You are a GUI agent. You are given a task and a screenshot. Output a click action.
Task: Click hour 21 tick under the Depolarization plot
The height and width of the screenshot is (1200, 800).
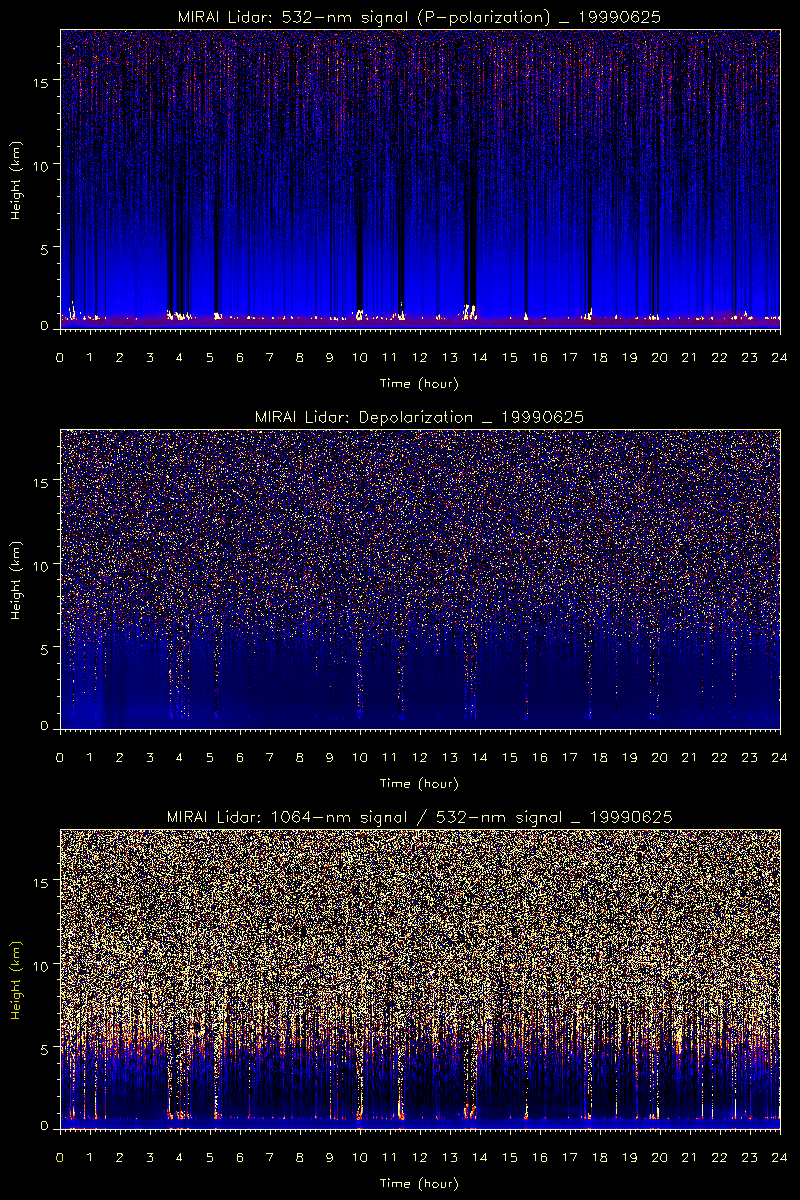[689, 758]
